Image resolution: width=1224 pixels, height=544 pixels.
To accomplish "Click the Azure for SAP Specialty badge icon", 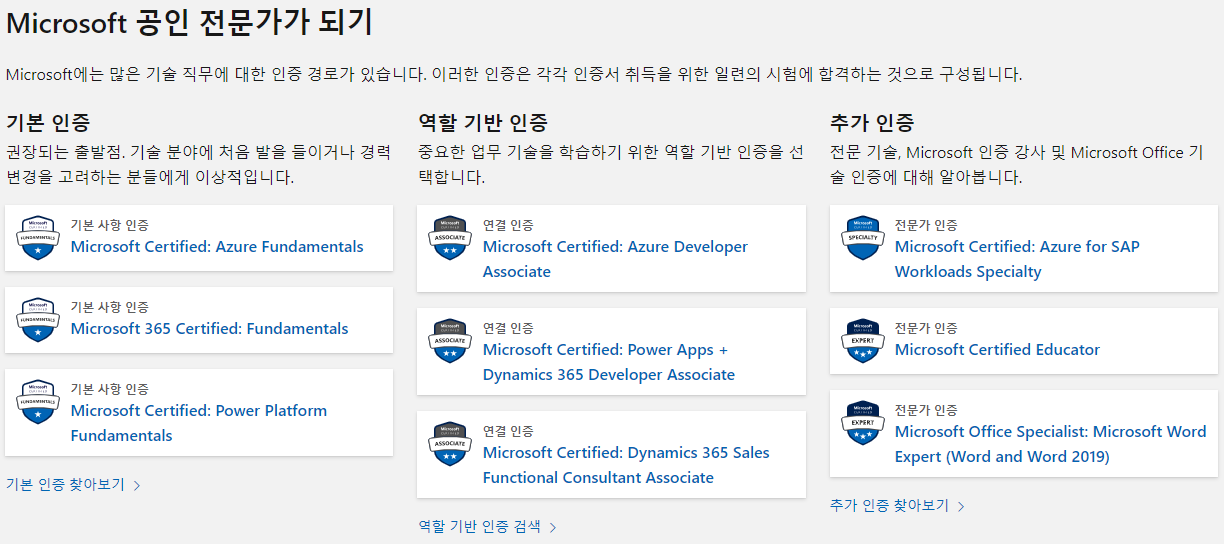I will (x=862, y=238).
